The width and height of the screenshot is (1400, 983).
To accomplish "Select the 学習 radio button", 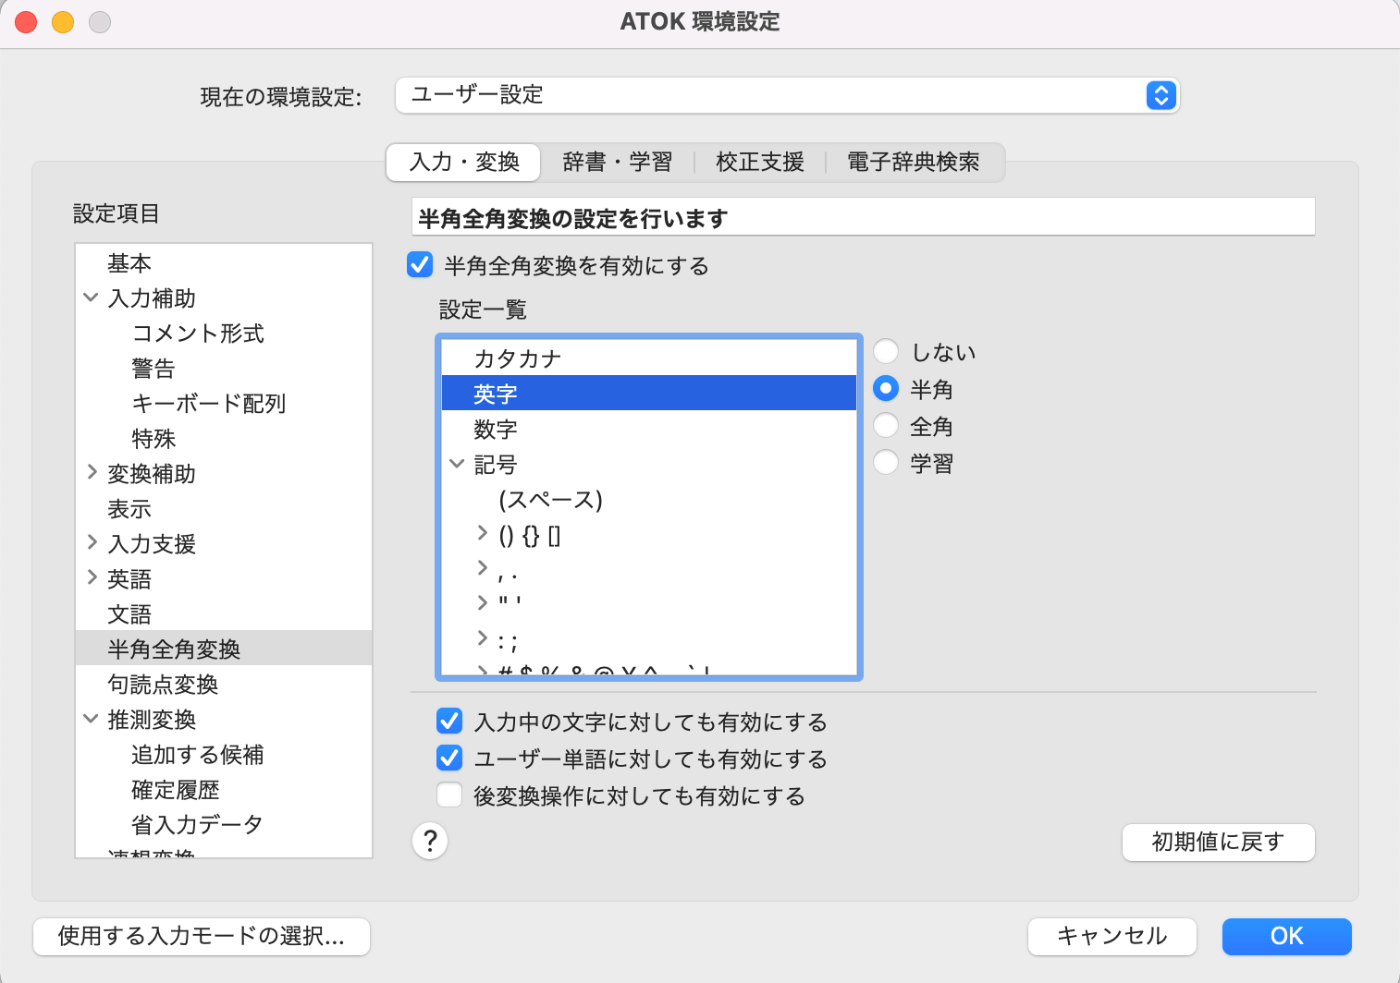I will click(x=886, y=462).
